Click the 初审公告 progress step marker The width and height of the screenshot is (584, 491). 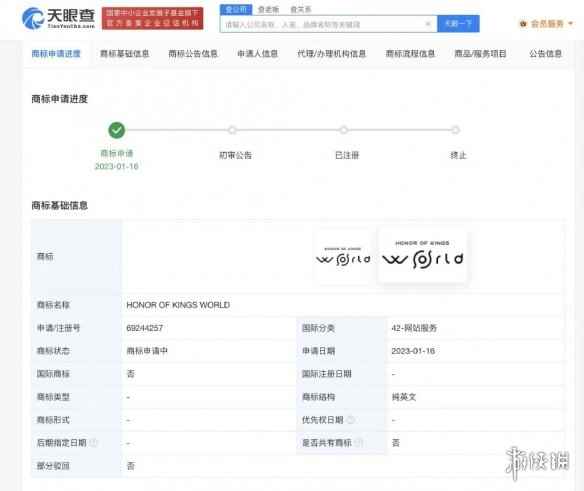232,130
